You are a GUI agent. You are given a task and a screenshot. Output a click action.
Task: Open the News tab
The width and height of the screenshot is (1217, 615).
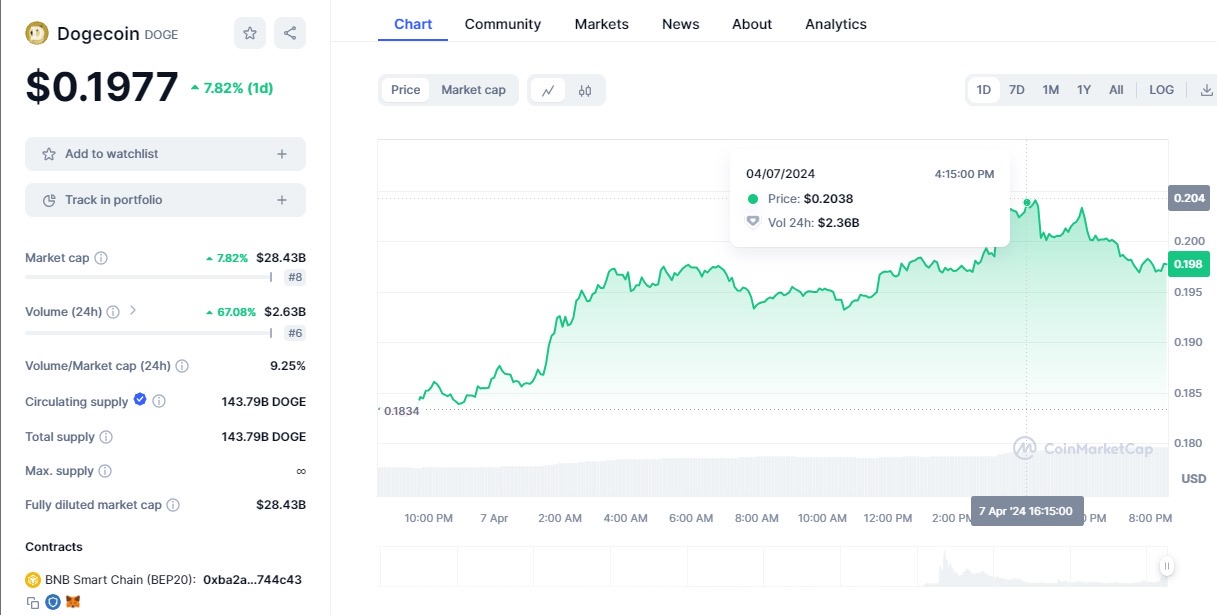681,24
